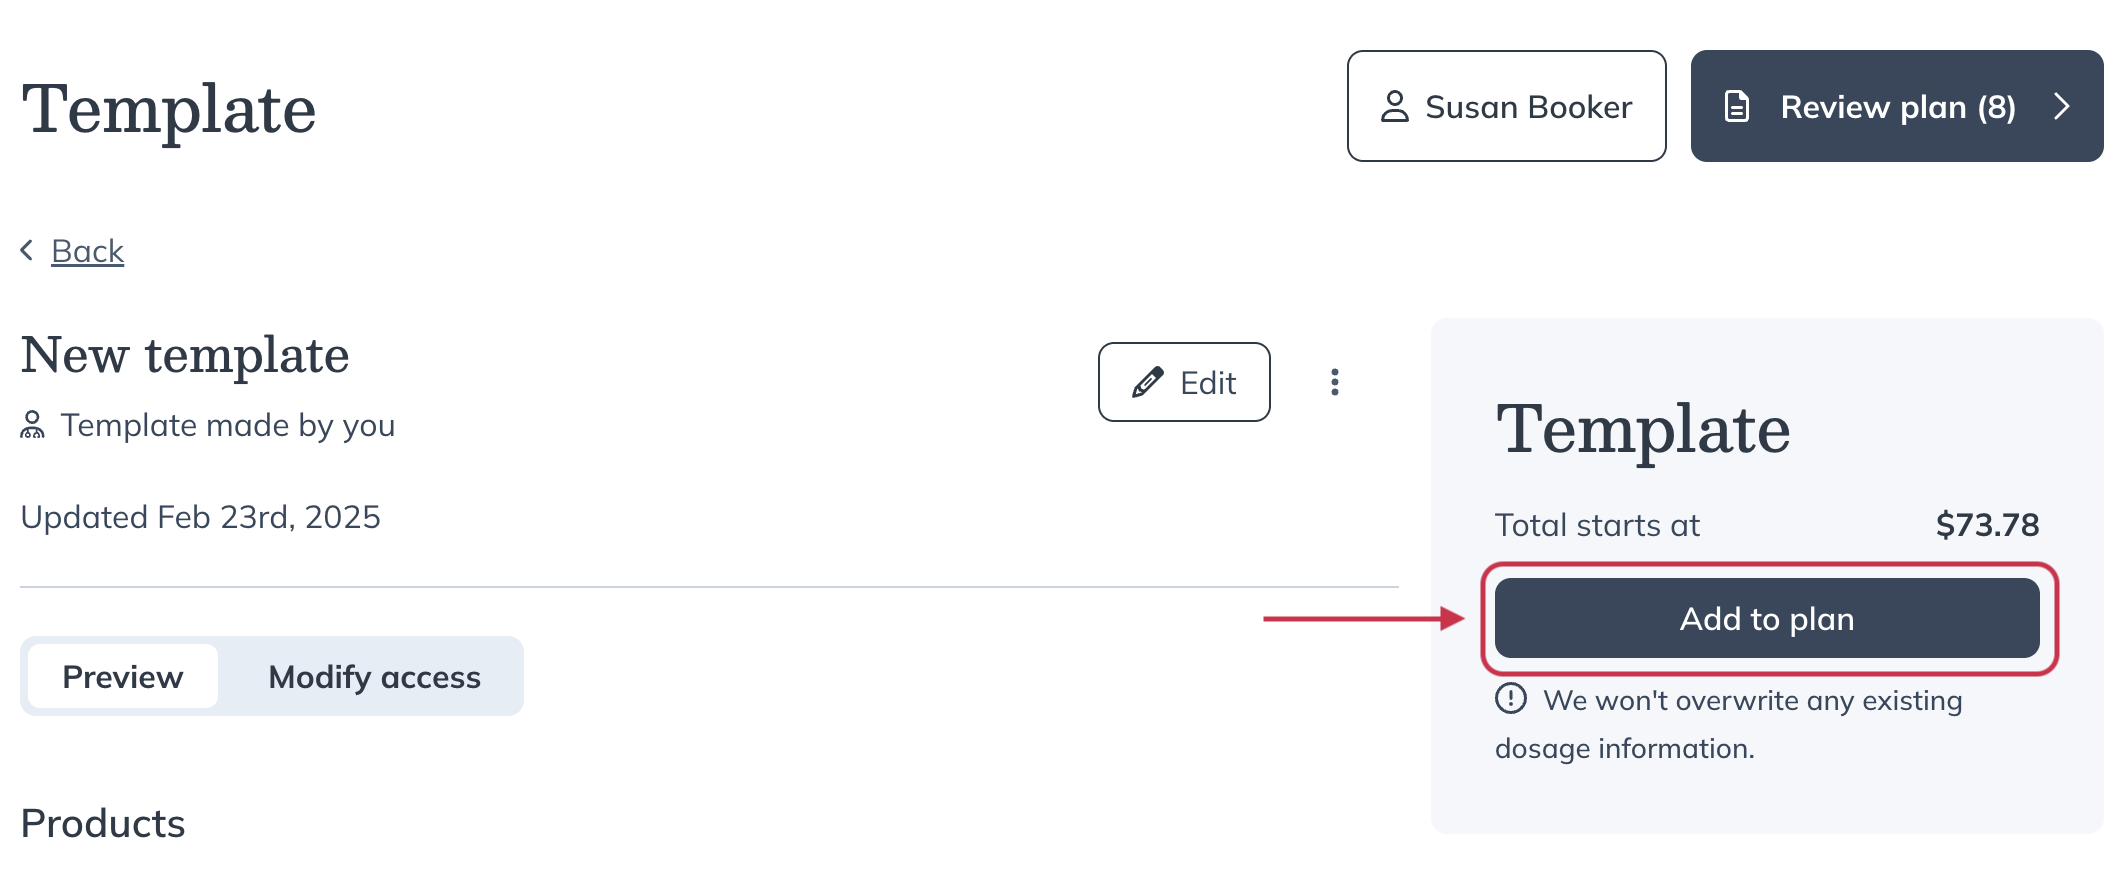The image size is (2118, 874).
Task: Switch to the Preview tab
Action: click(123, 677)
